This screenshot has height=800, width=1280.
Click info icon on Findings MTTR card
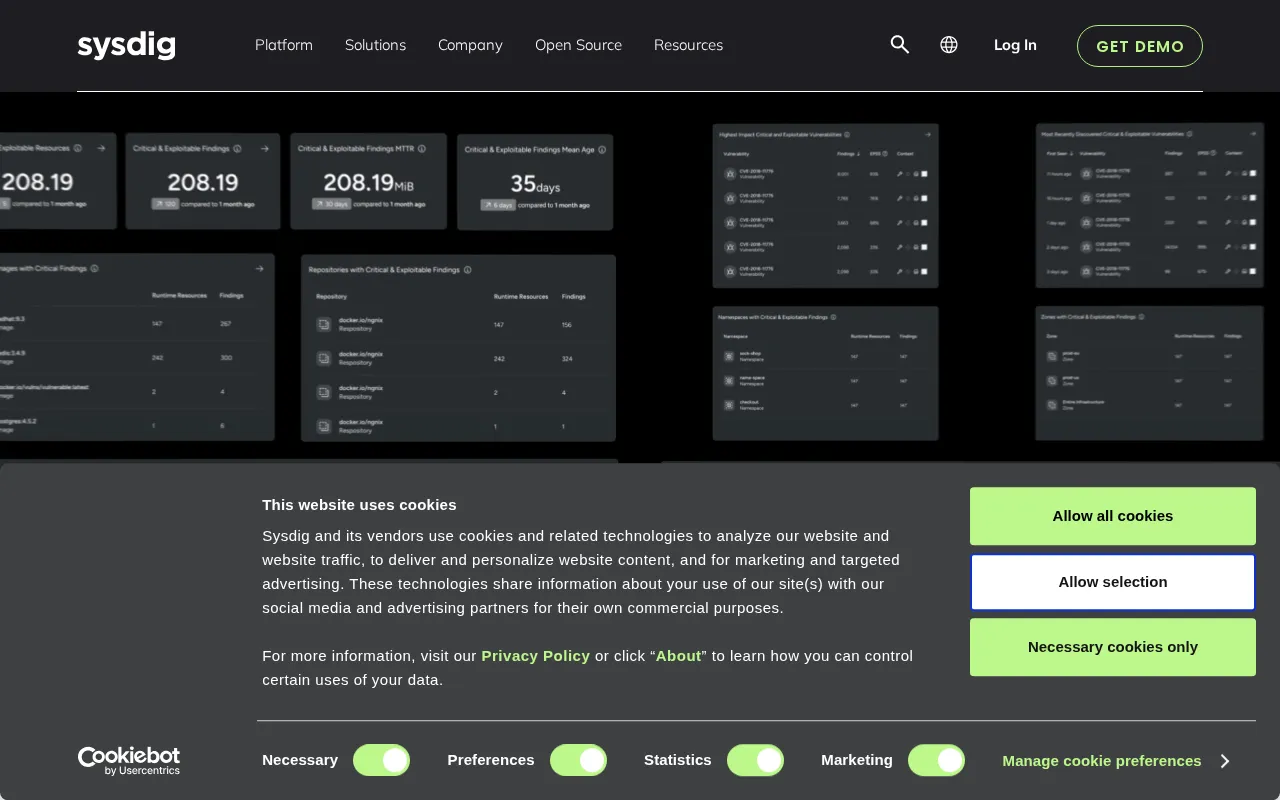[x=422, y=149]
